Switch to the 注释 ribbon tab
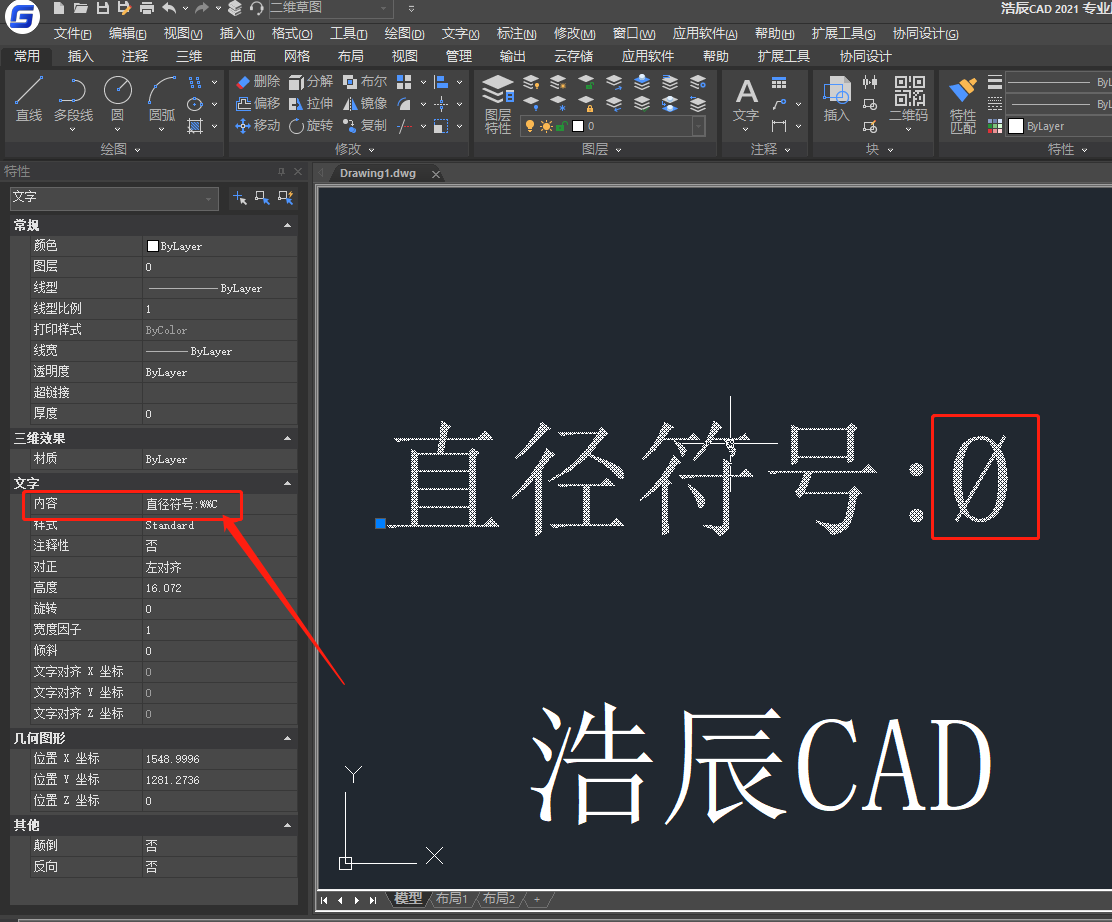 click(x=135, y=56)
